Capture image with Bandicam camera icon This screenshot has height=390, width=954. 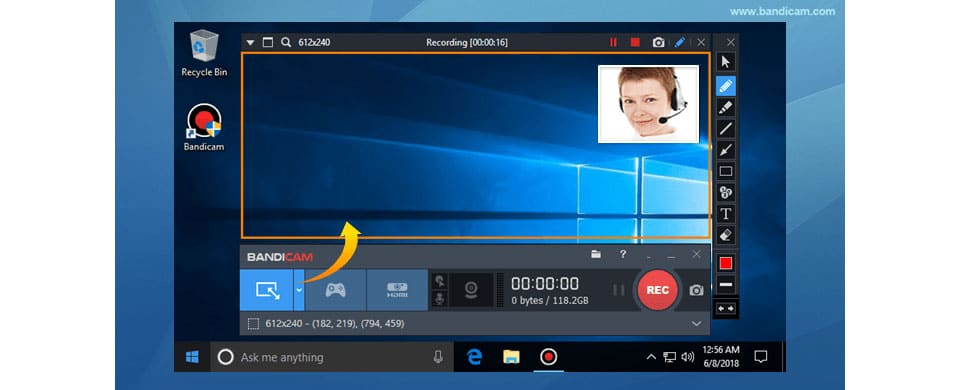[696, 290]
